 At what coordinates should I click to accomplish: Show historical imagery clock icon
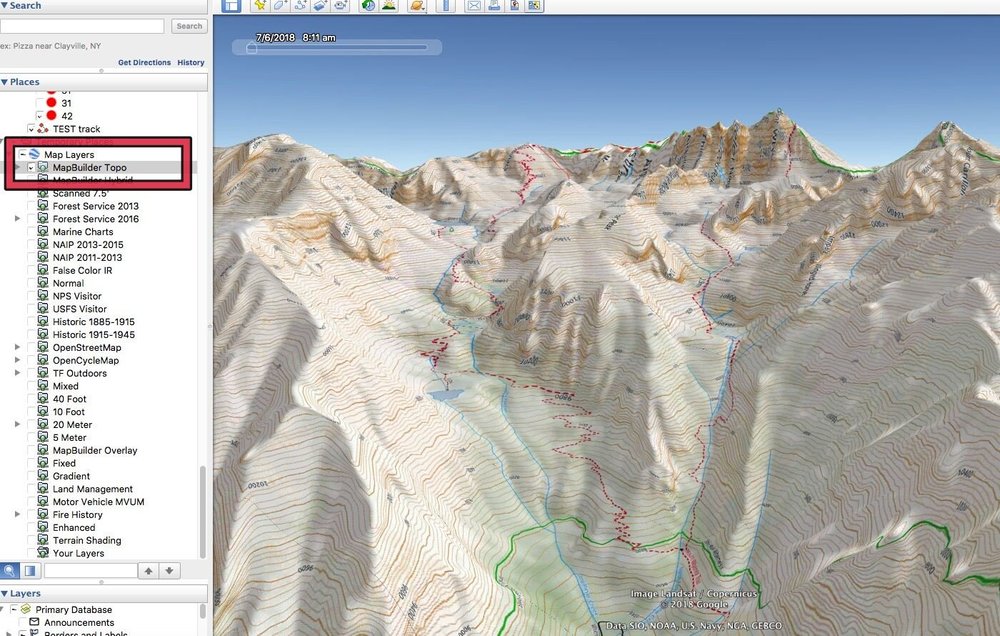pos(368,5)
